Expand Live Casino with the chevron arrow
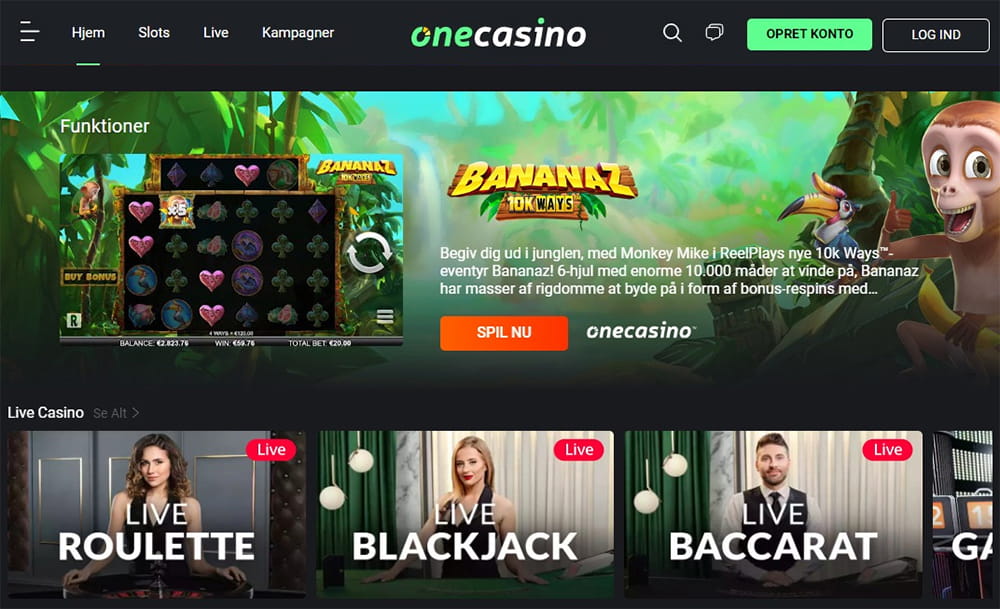Image resolution: width=1000 pixels, height=609 pixels. pyautogui.click(x=135, y=413)
